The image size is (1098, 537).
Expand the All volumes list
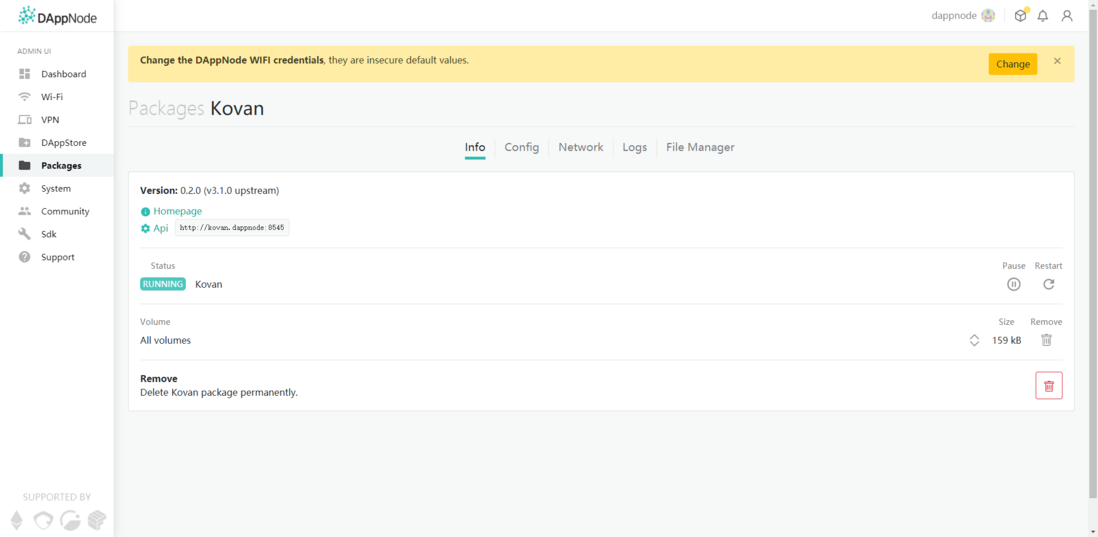tap(974, 340)
